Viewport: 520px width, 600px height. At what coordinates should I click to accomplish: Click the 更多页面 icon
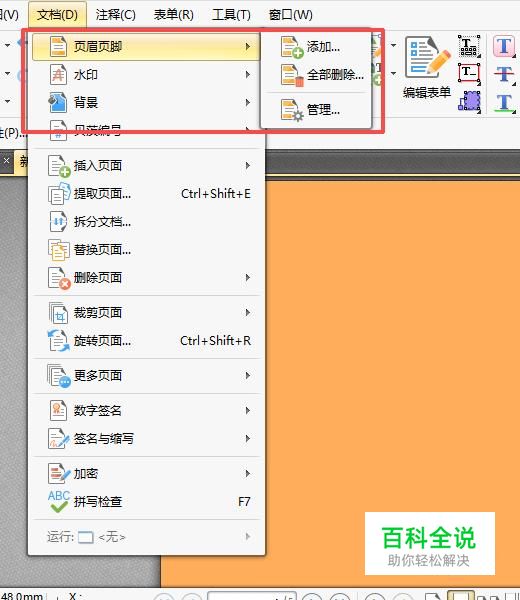(x=59, y=376)
